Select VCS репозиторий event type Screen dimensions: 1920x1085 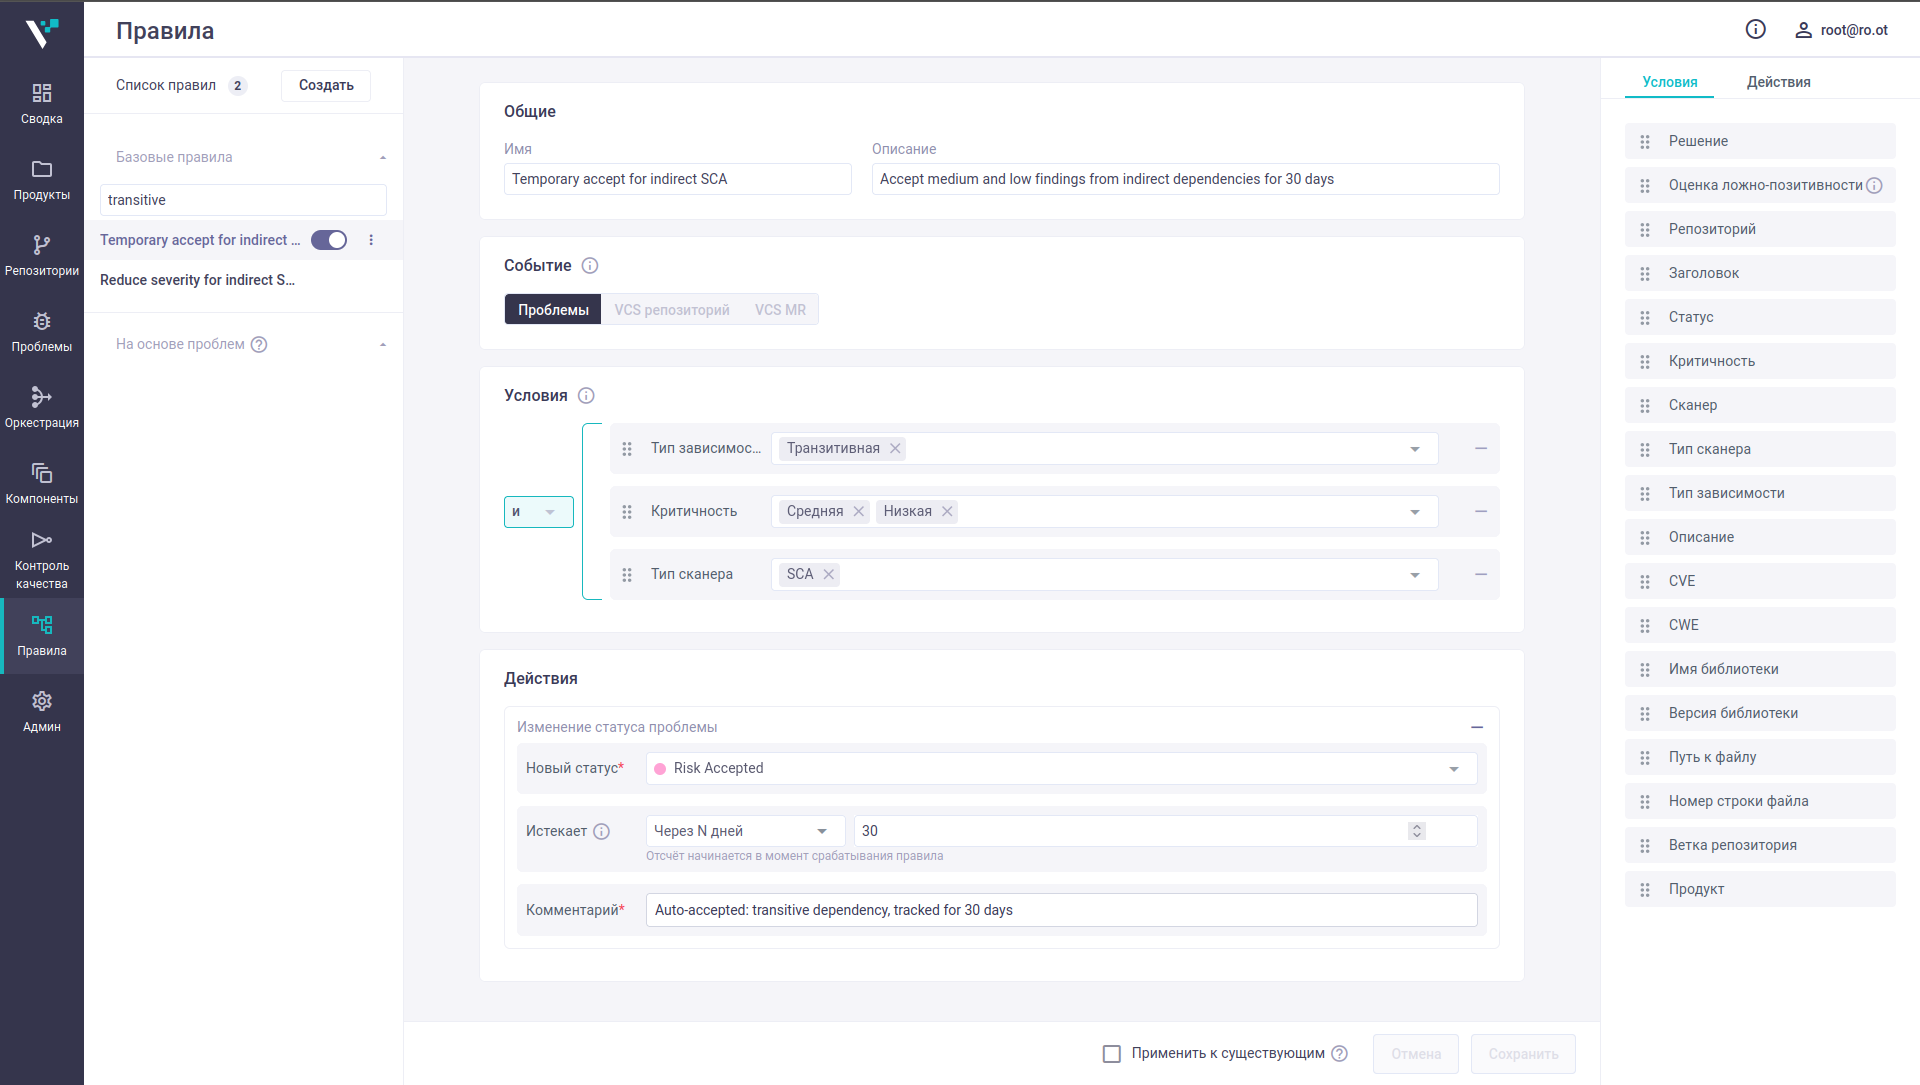coord(672,310)
